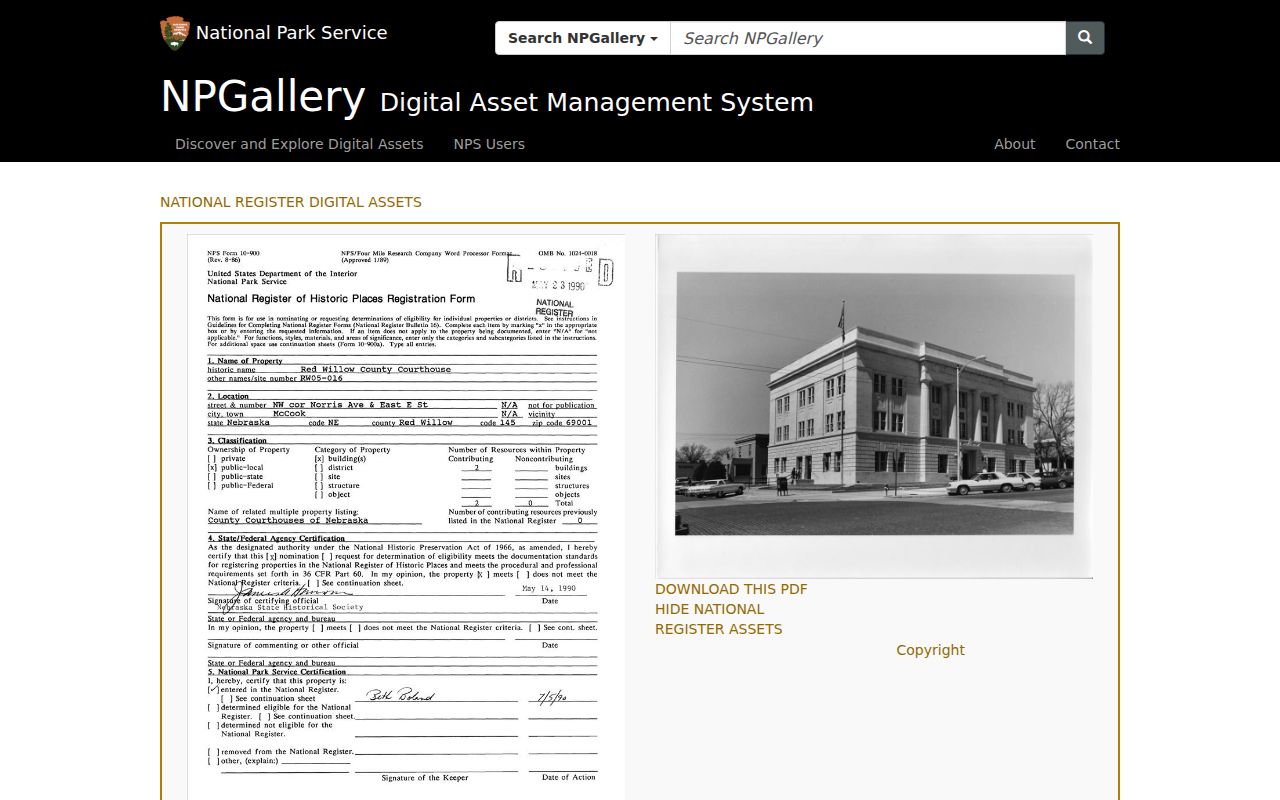Viewport: 1280px width, 800px height.
Task: Hide National Register Assets
Action: point(719,619)
